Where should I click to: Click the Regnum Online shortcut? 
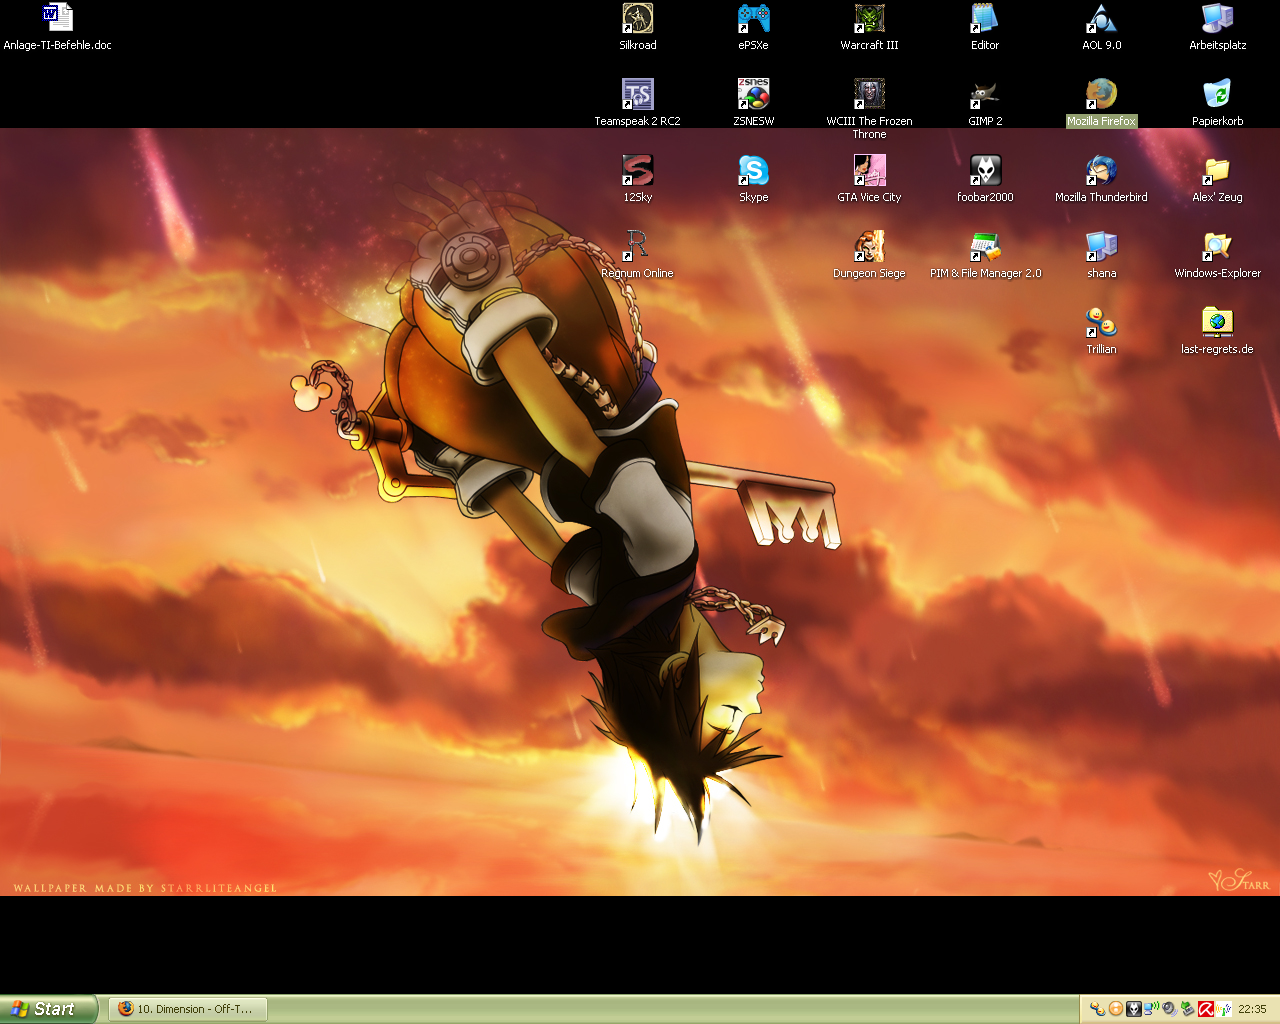point(637,247)
